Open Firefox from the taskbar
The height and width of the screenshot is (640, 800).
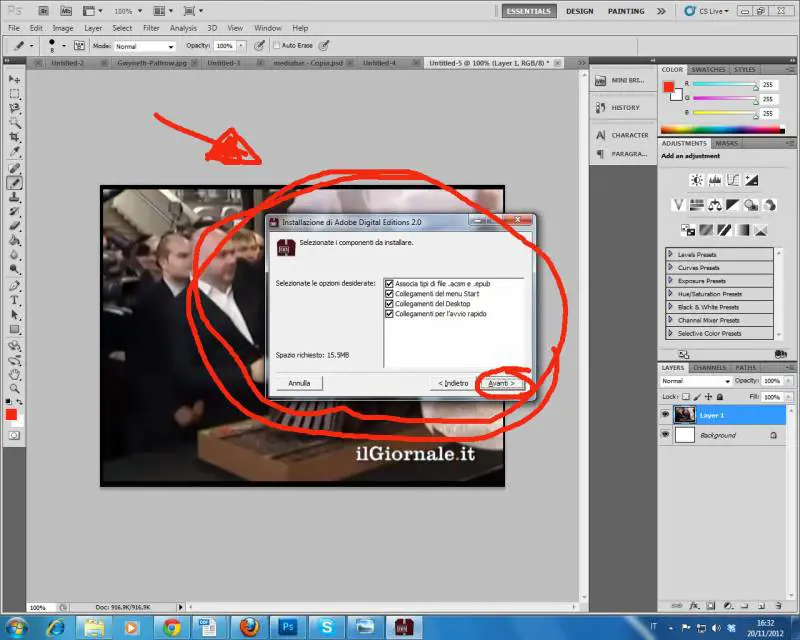pyautogui.click(x=248, y=627)
